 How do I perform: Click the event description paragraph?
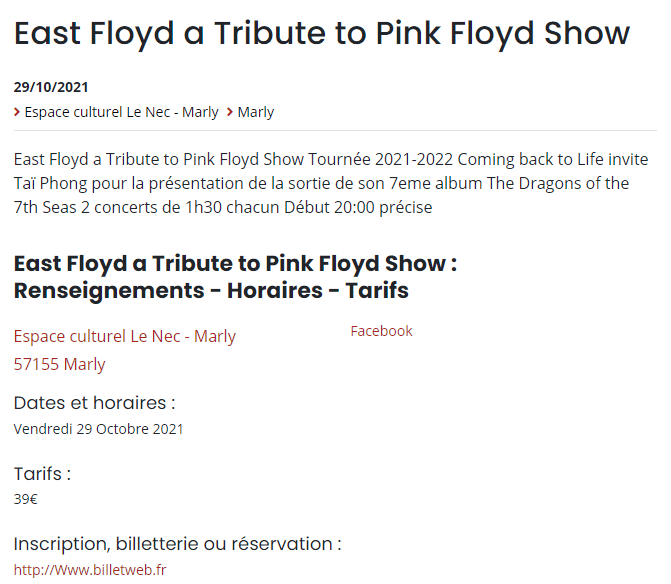tap(331, 183)
